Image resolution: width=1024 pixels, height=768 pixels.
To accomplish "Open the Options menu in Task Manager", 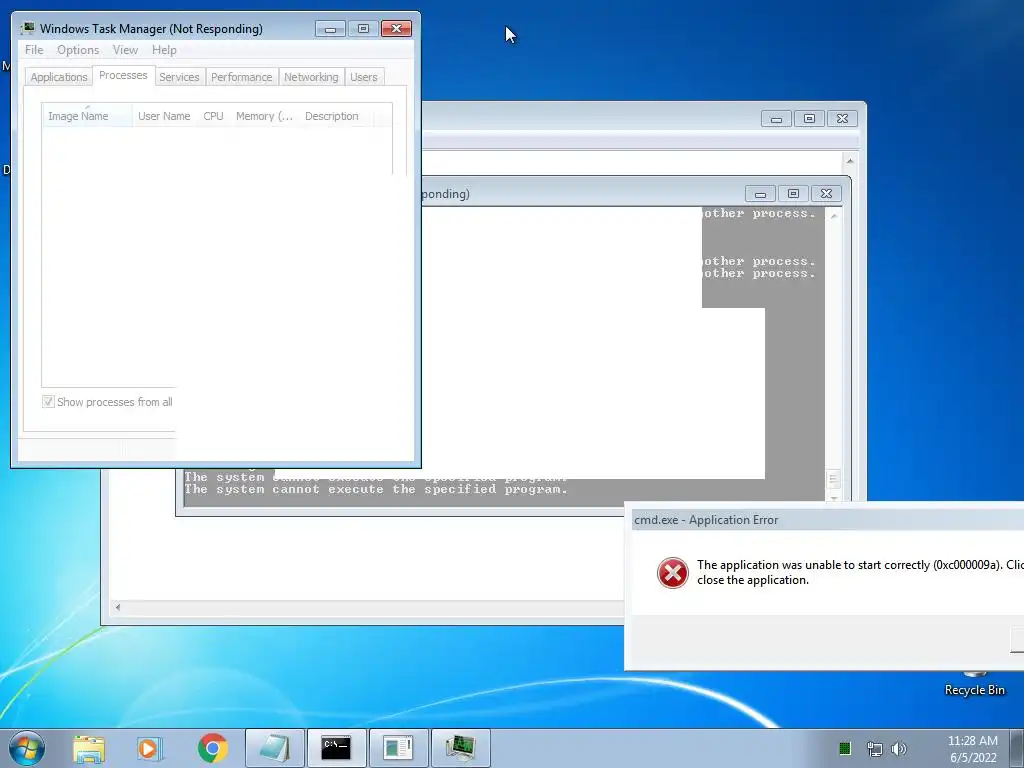I will click(x=78, y=50).
